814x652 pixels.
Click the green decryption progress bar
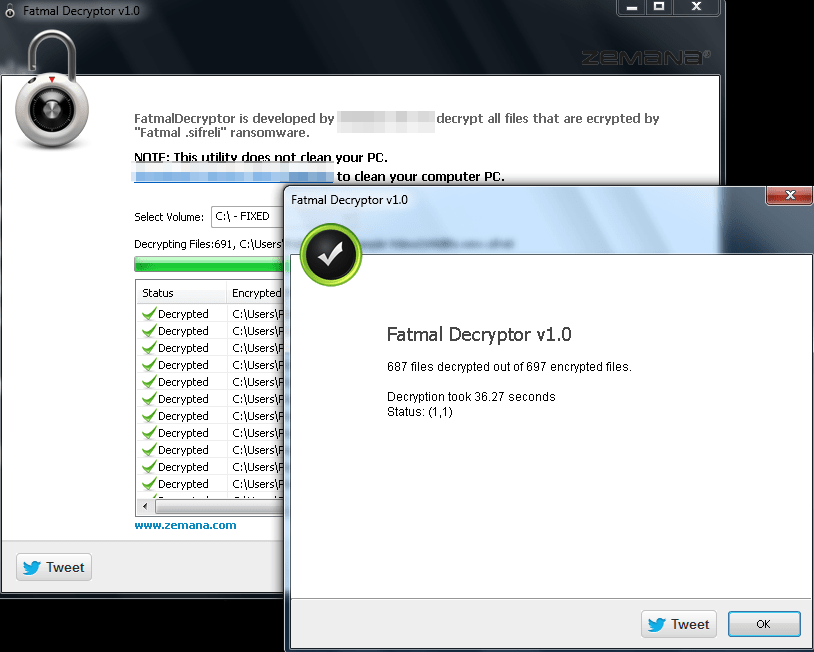click(208, 265)
